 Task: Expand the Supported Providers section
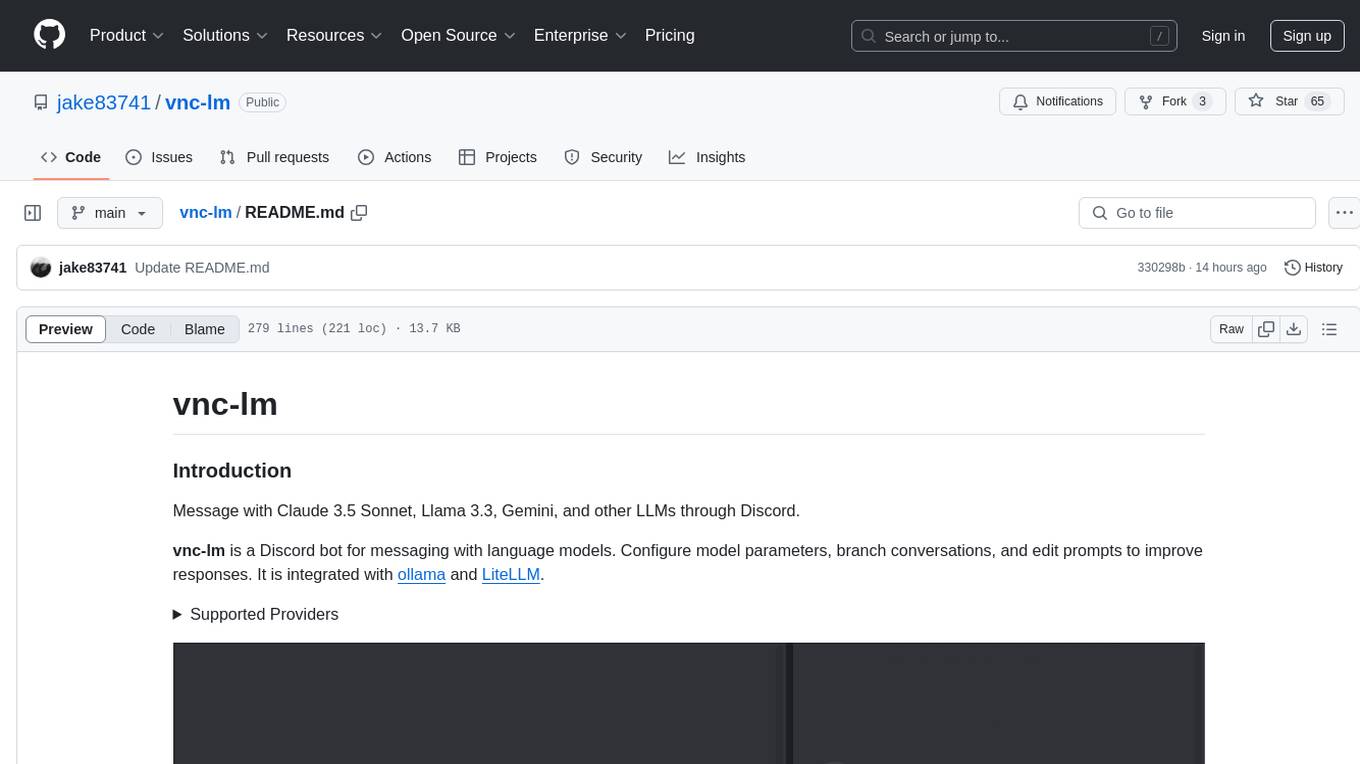[256, 614]
